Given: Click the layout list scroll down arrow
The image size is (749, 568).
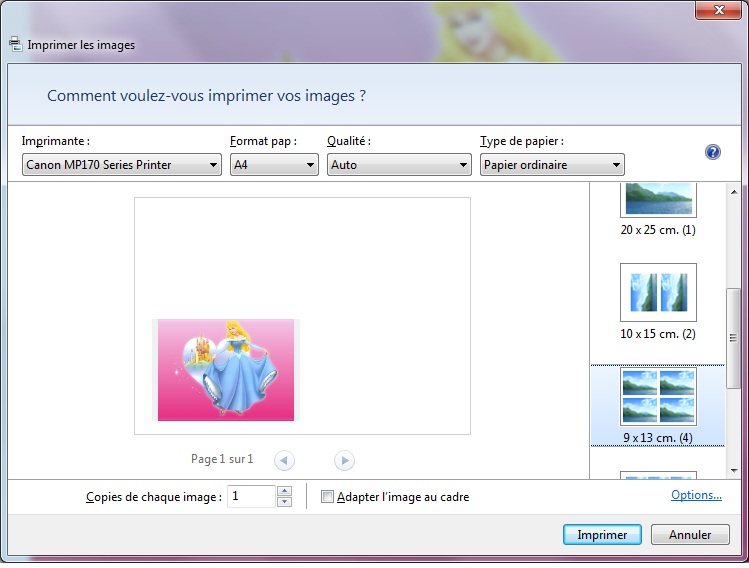Looking at the screenshot, I should click(x=734, y=471).
